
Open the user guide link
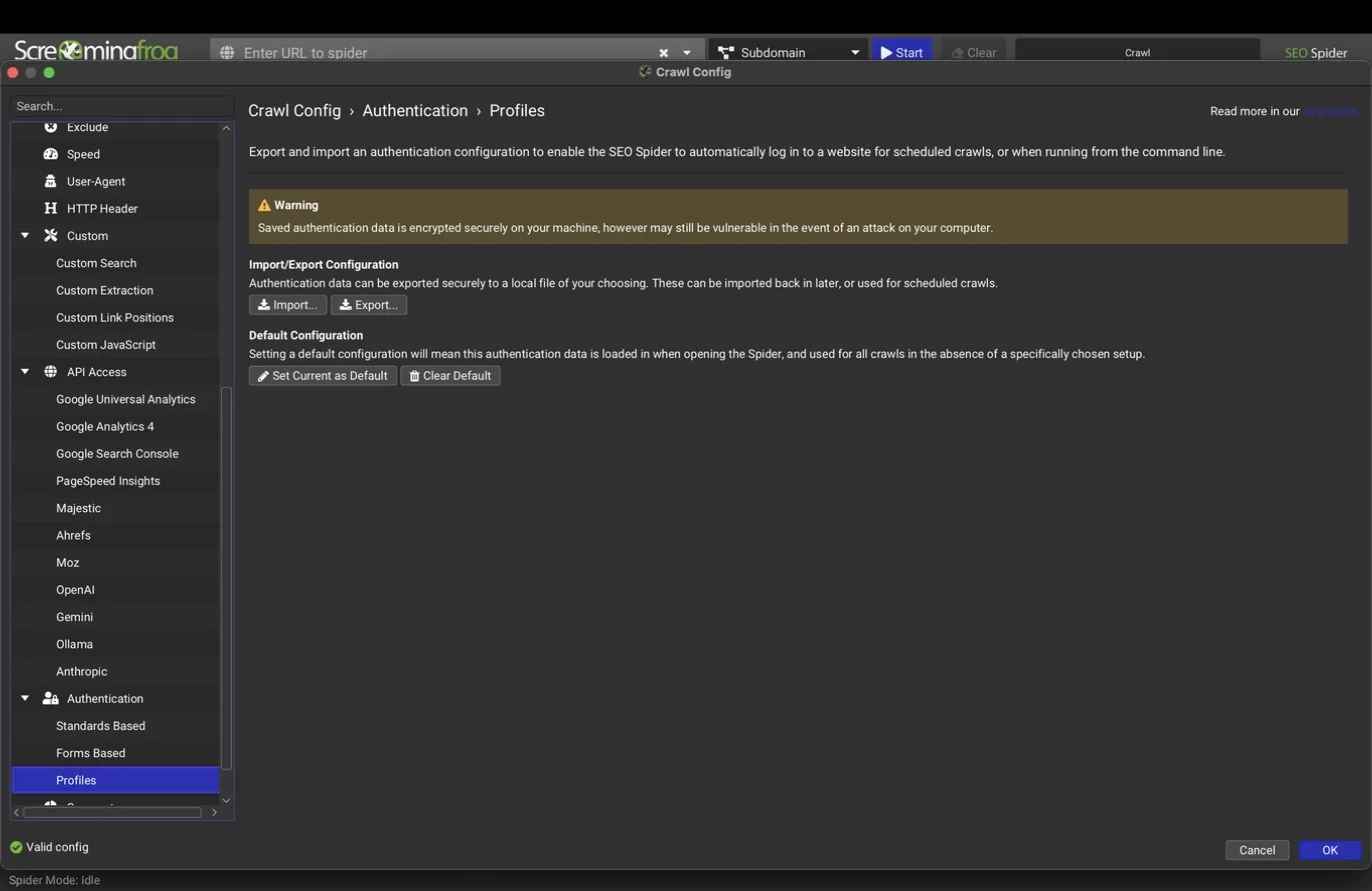tap(1330, 111)
